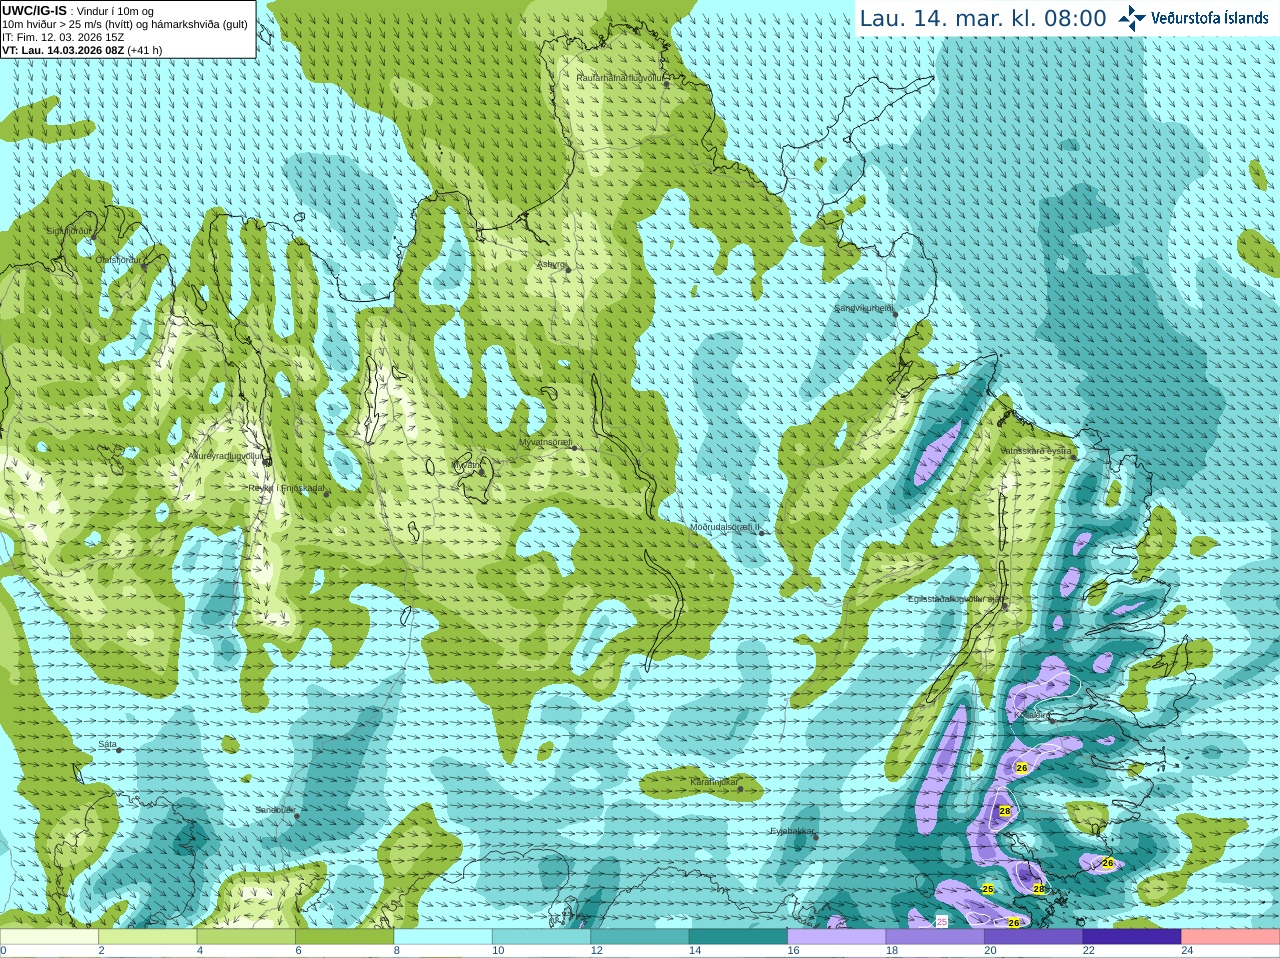Screen dimensions: 1280x958
Task: Click the white 25 gust label
Action: 941,921
